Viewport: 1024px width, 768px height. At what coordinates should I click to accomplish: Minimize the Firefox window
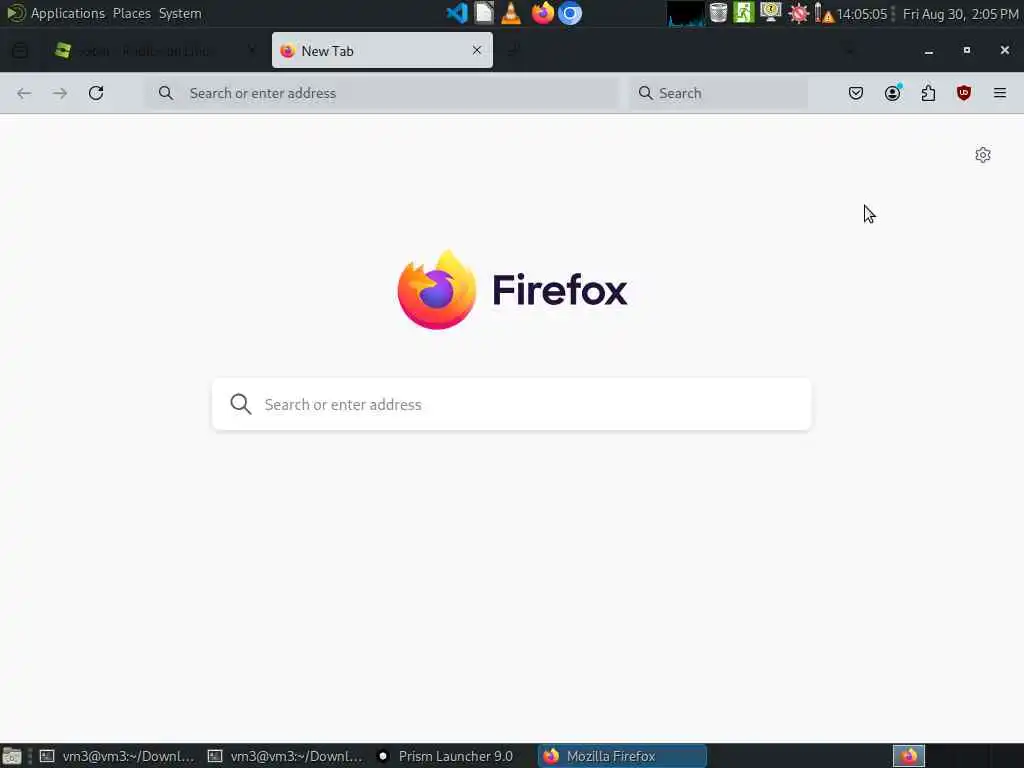click(x=929, y=51)
